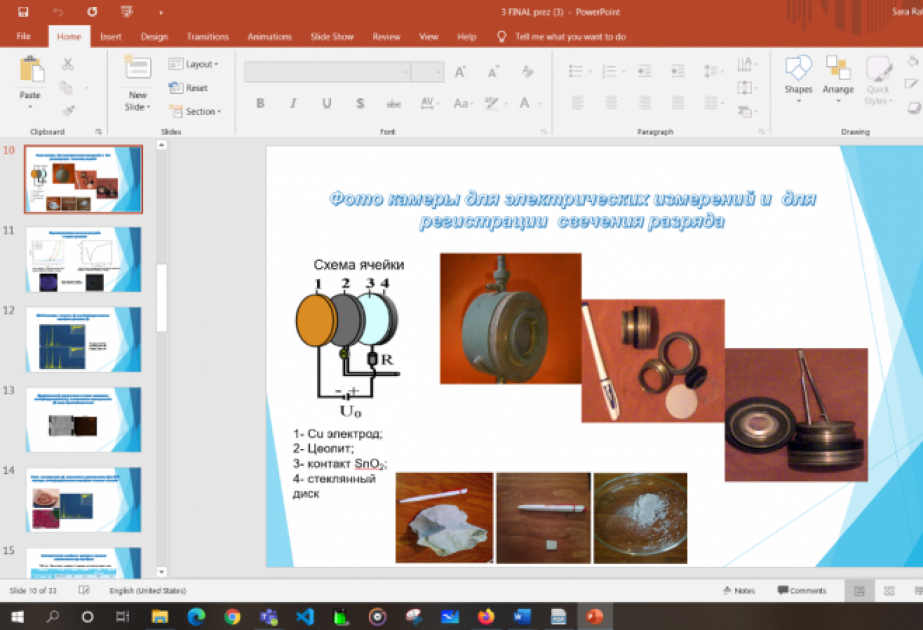
Task: Open Visual Studio Code from taskbar
Action: (305, 616)
